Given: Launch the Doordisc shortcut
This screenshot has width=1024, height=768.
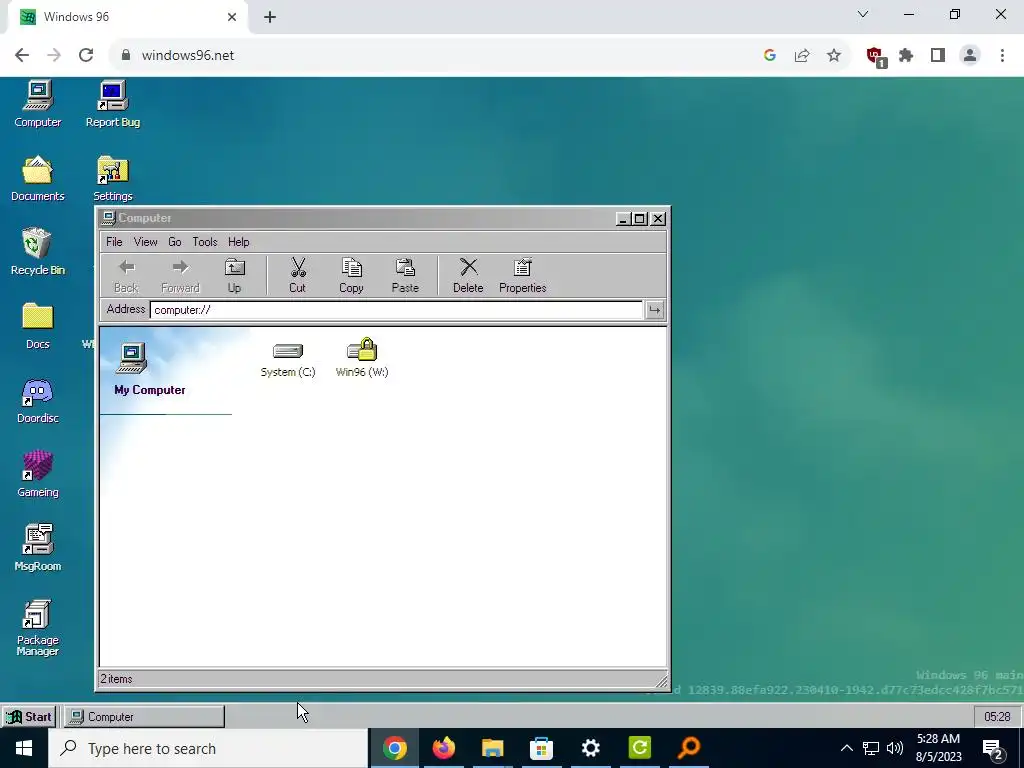Looking at the screenshot, I should (38, 400).
